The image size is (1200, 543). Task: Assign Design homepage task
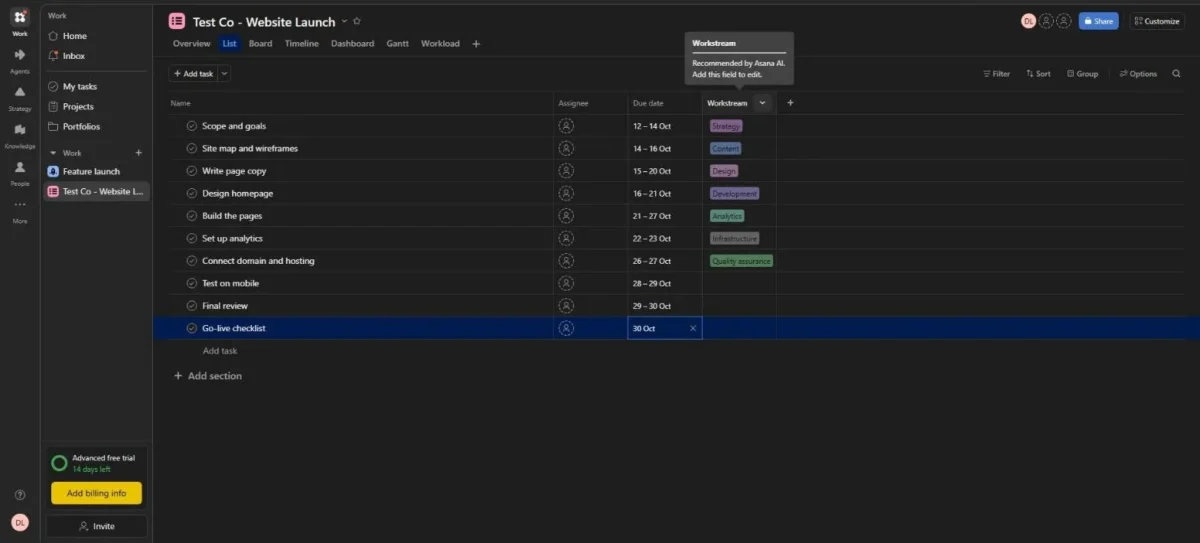[566, 193]
